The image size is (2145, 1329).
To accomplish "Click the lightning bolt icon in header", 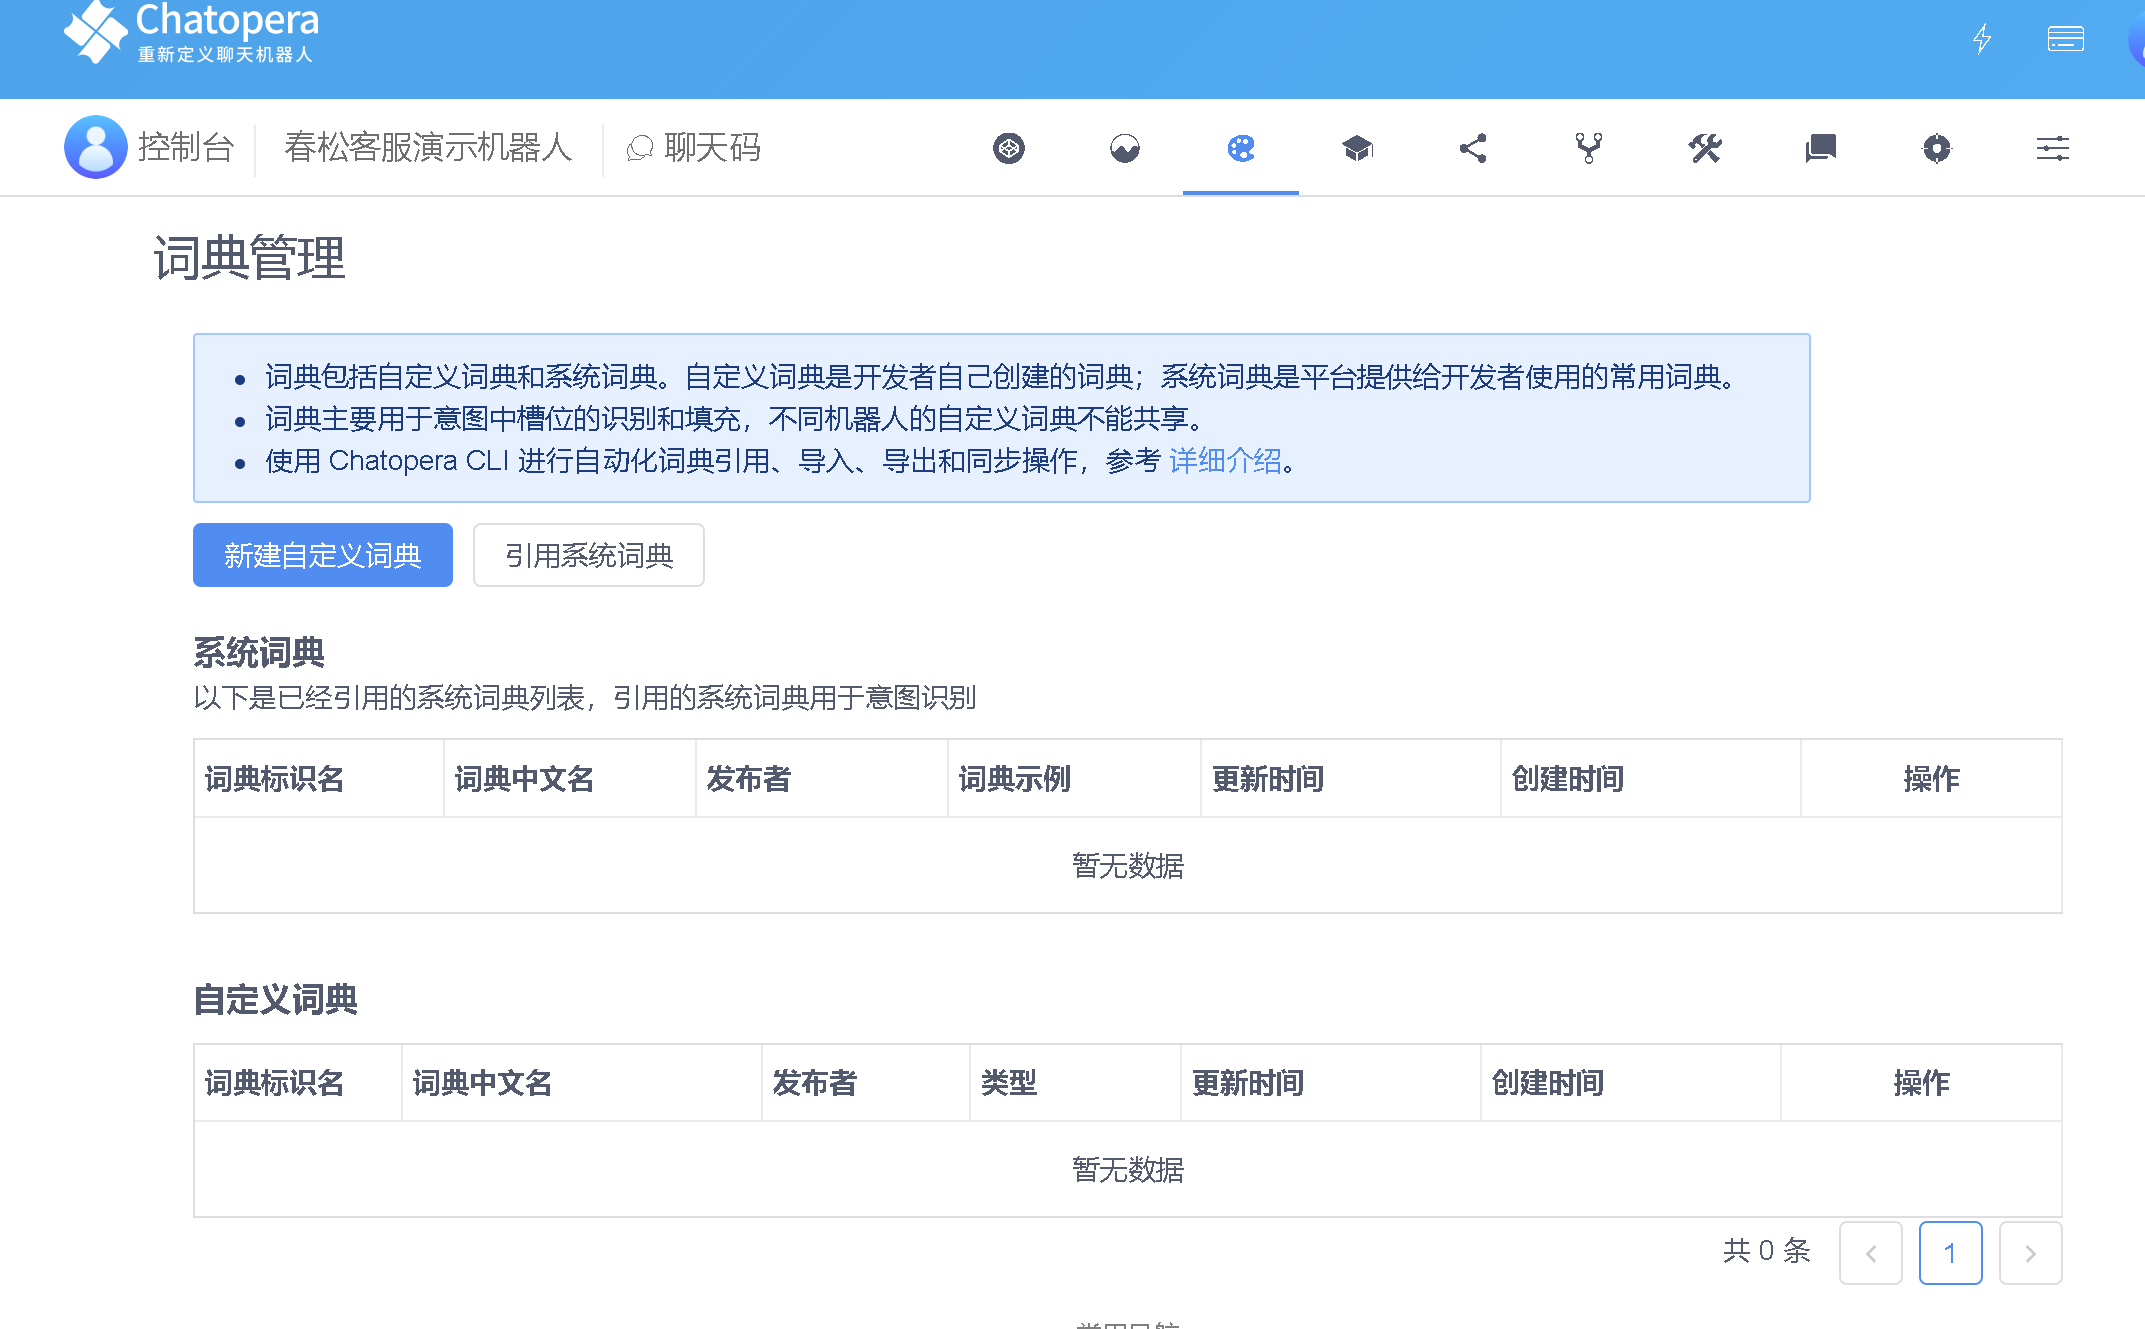I will 1981,39.
